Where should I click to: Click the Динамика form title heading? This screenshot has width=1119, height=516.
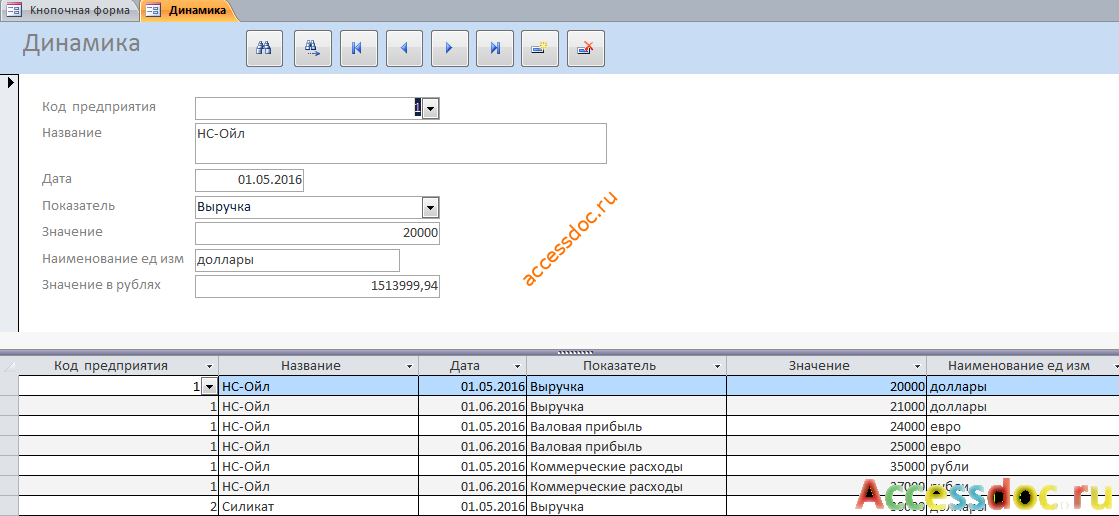[x=81, y=44]
